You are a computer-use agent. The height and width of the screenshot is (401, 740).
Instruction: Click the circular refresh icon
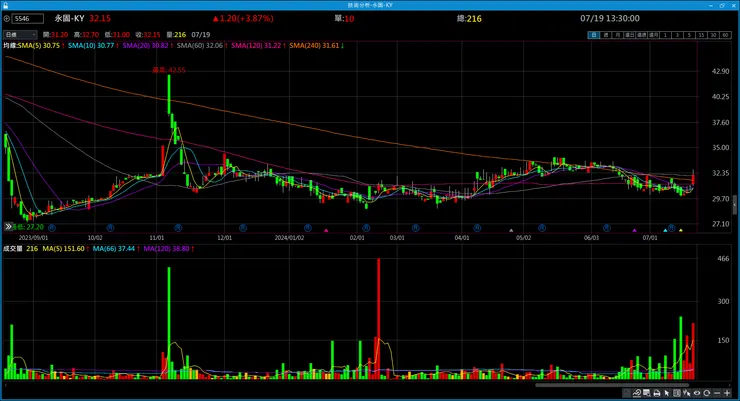pyautogui.click(x=707, y=393)
